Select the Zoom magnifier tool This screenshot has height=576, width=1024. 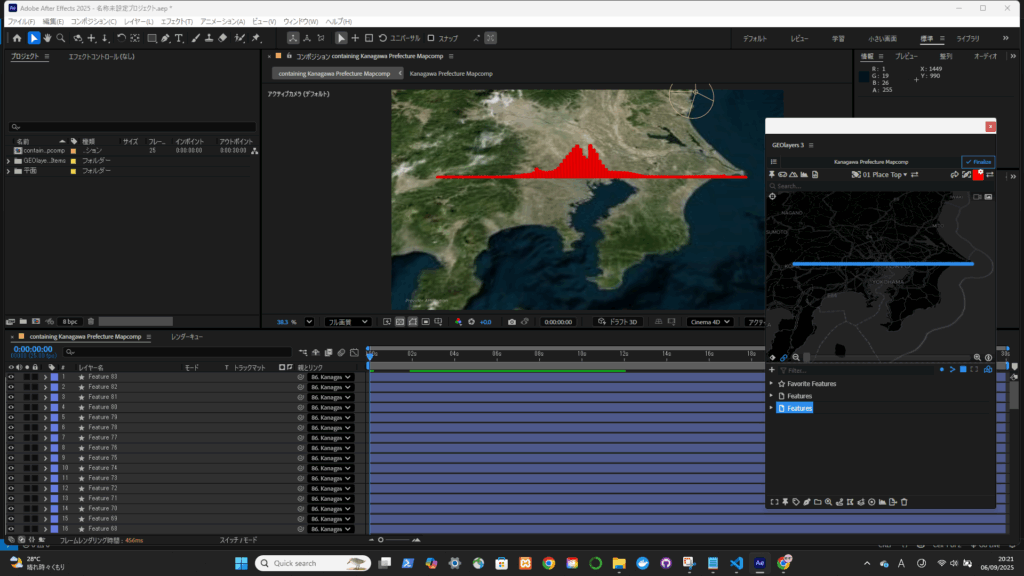[62, 38]
